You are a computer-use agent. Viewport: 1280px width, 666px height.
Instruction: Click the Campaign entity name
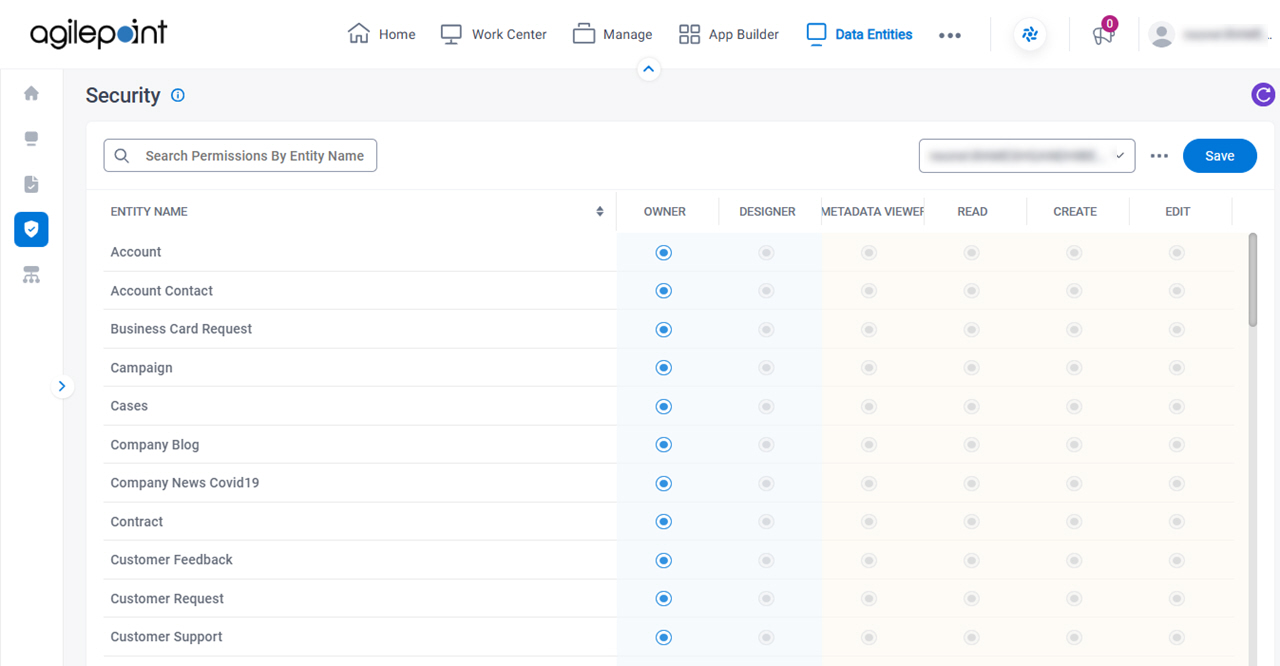point(141,368)
